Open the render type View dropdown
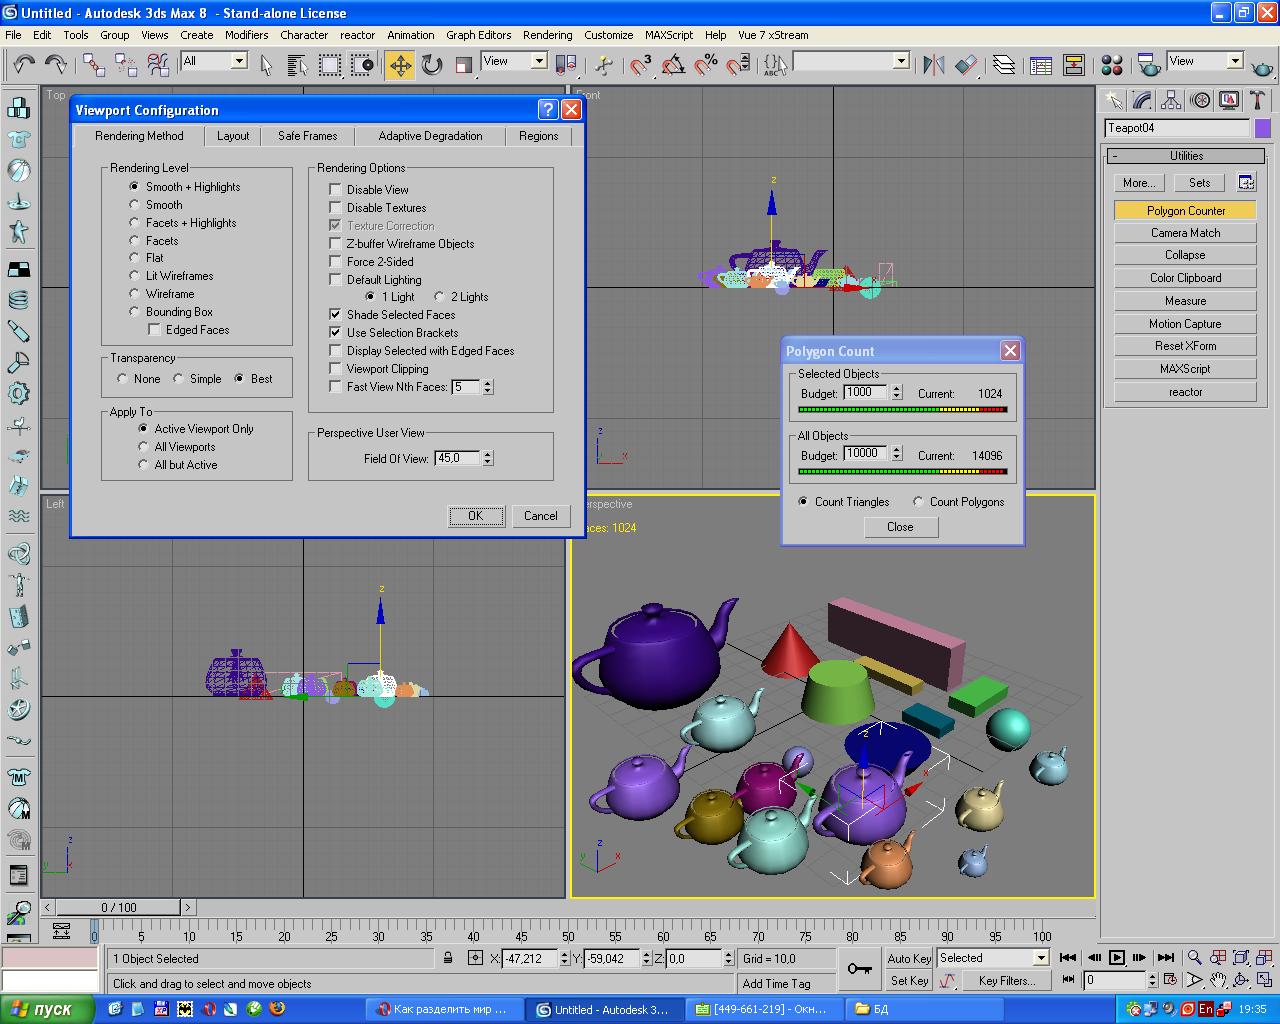Viewport: 1280px width, 1024px height. click(1234, 61)
